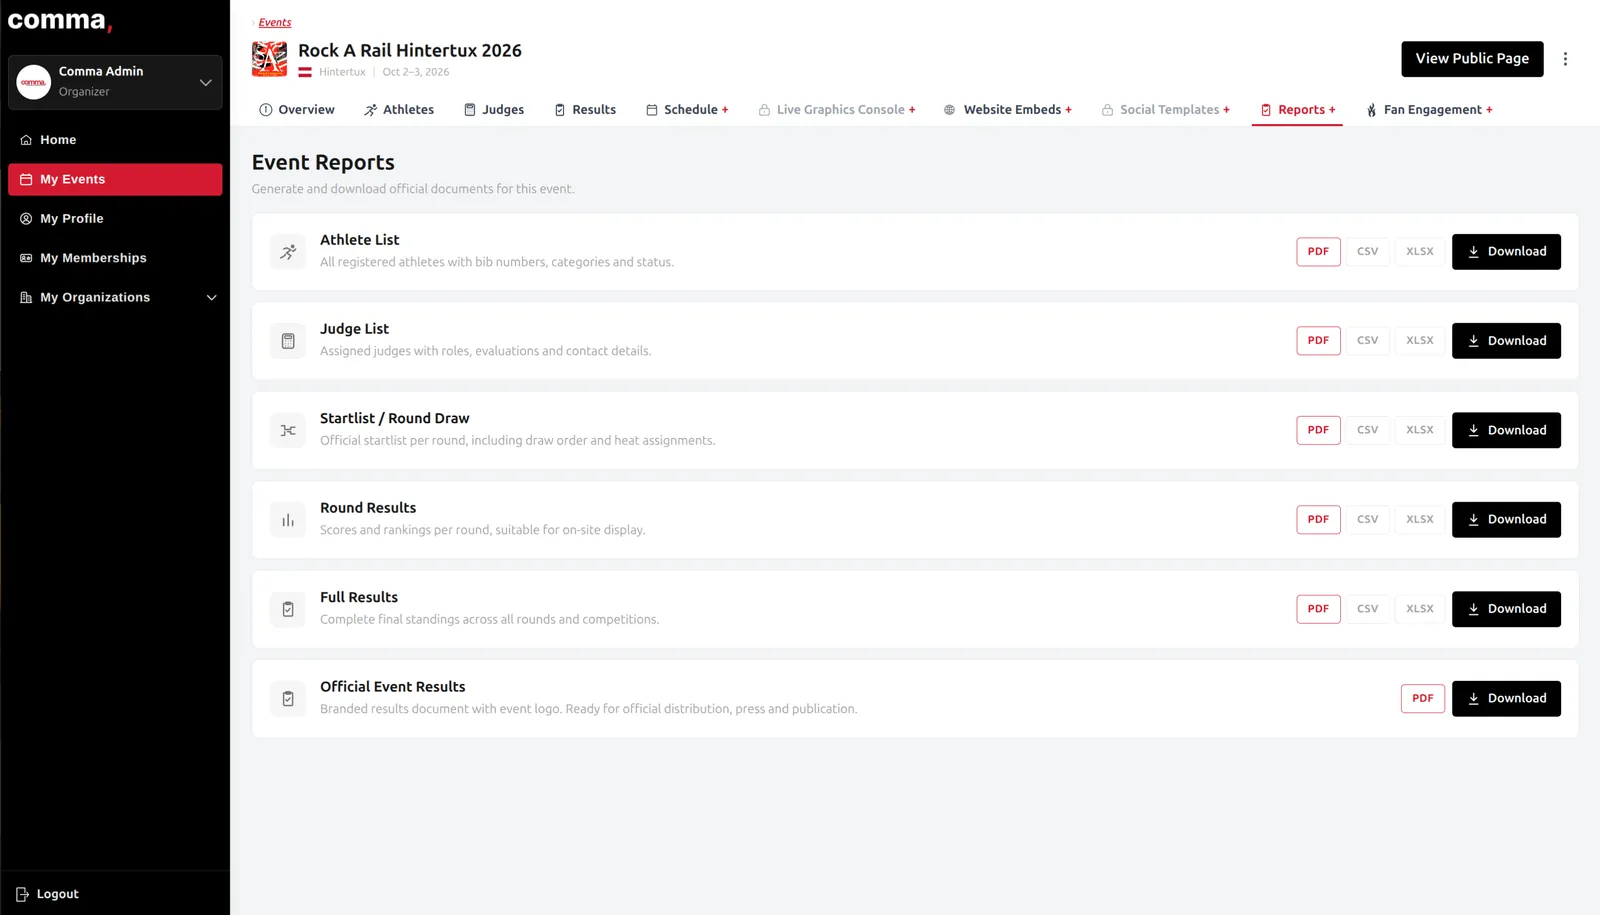Click the Athlete List report row icon
1600x915 pixels.
[288, 252]
